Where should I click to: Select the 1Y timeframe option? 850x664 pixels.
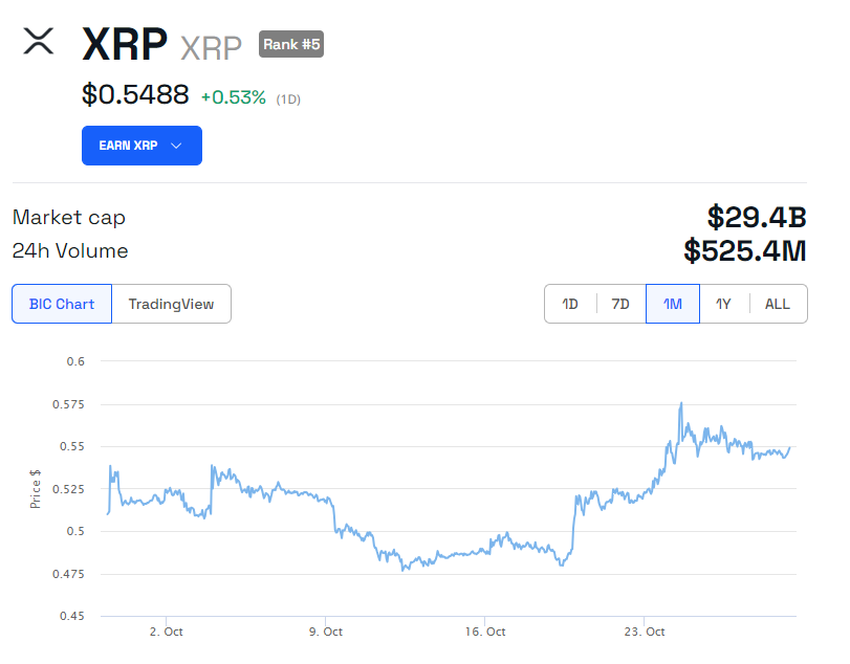724,303
